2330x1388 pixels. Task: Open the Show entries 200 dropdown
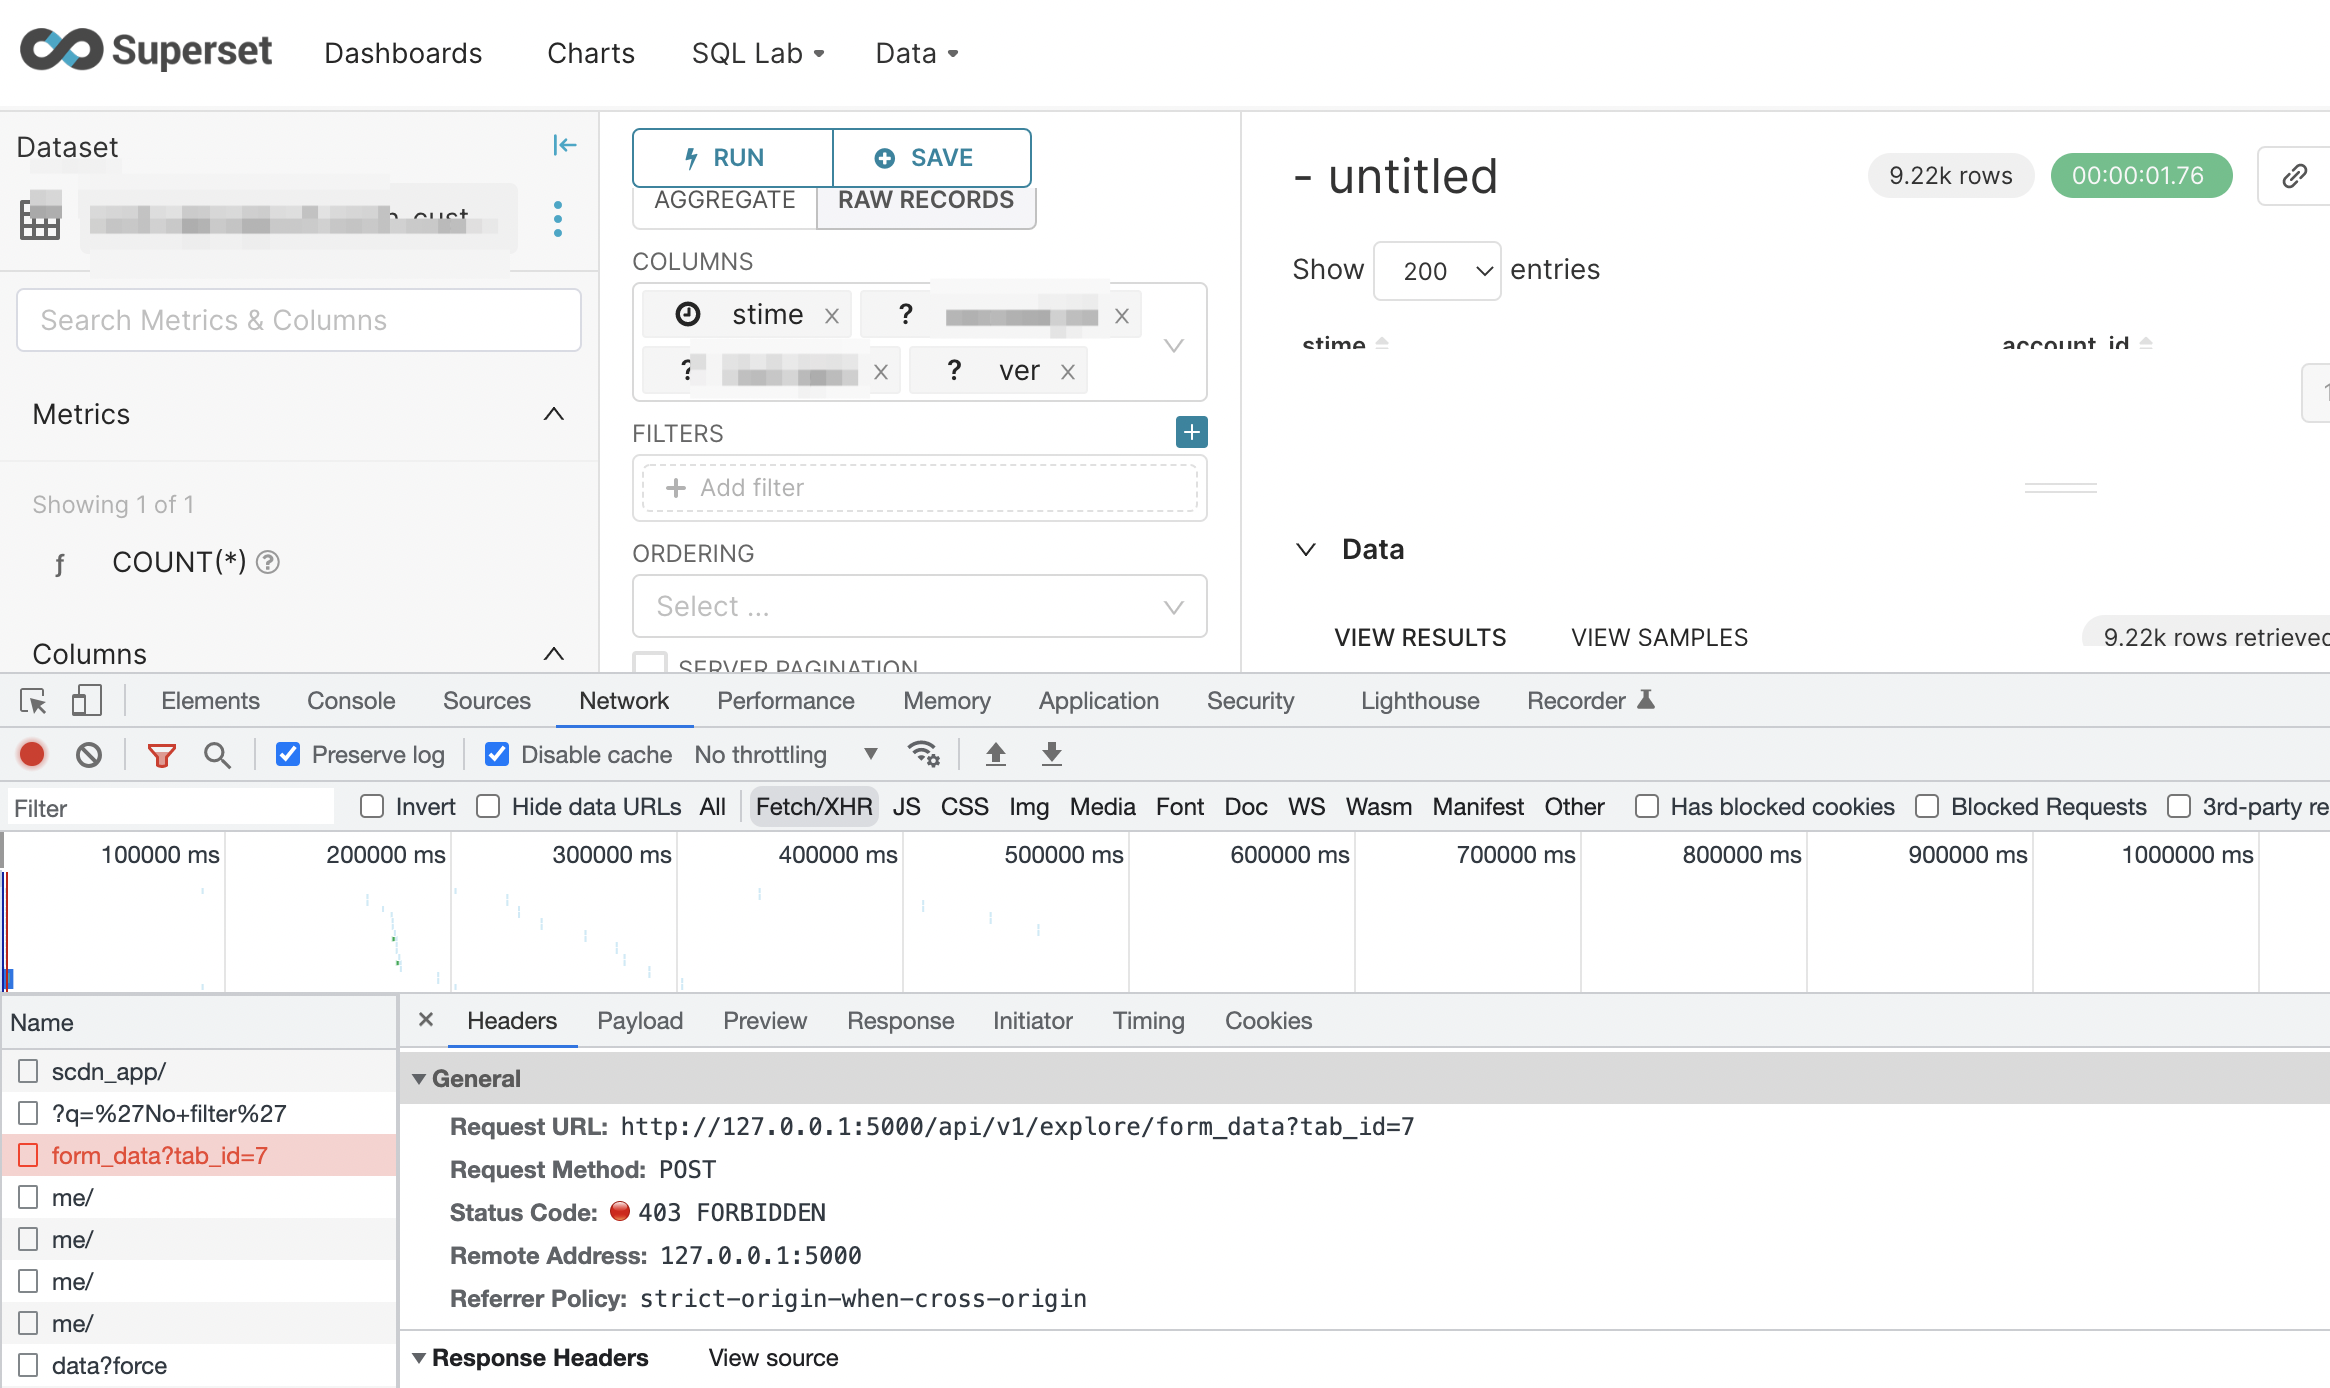[1437, 271]
